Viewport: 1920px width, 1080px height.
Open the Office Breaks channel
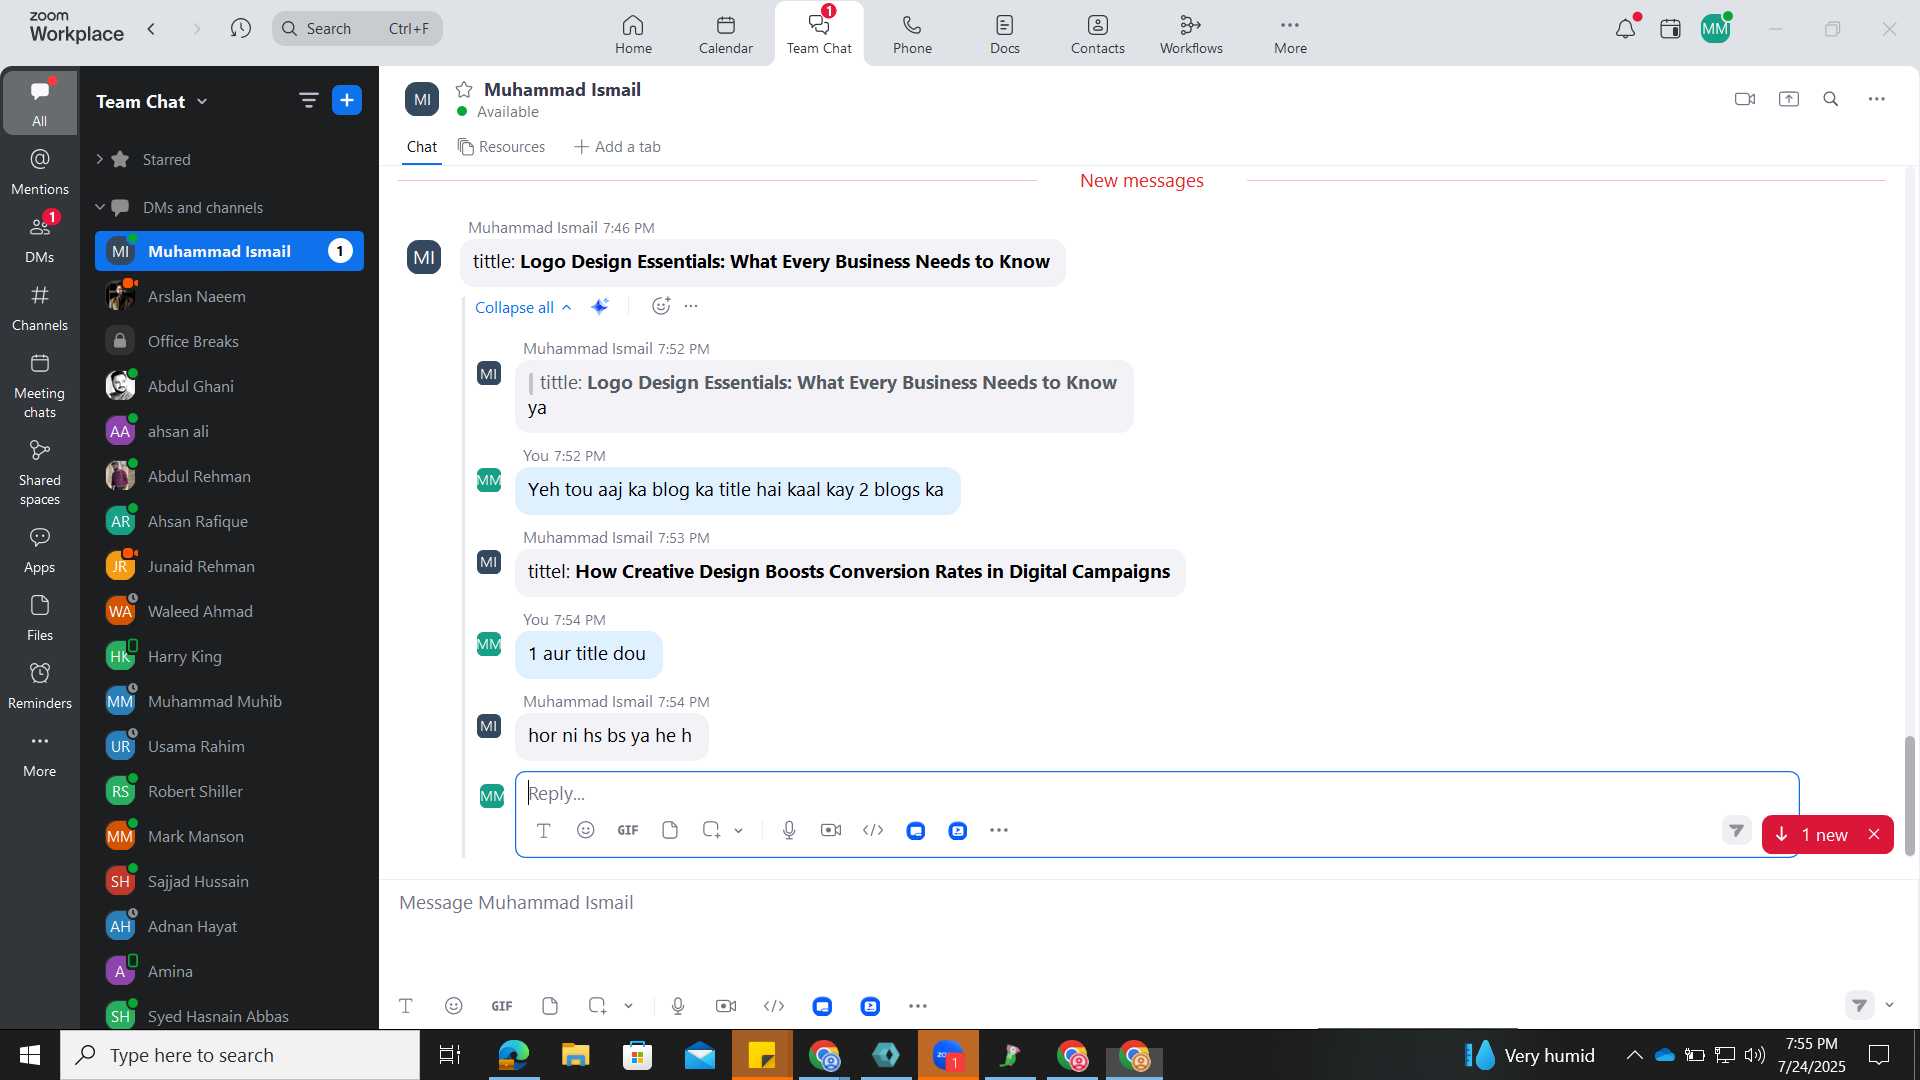coord(229,341)
